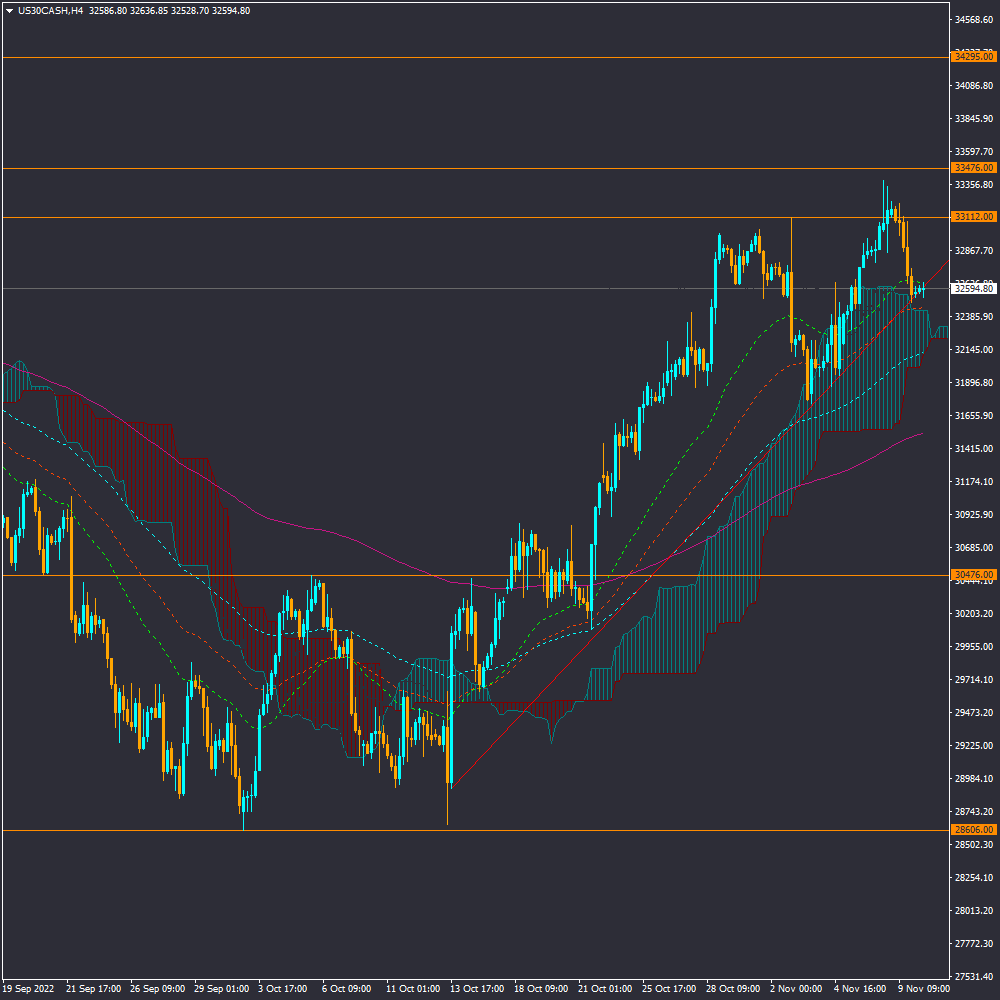The image size is (1000, 1000).
Task: Click the 34568.60 price scale value
Action: (974, 20)
